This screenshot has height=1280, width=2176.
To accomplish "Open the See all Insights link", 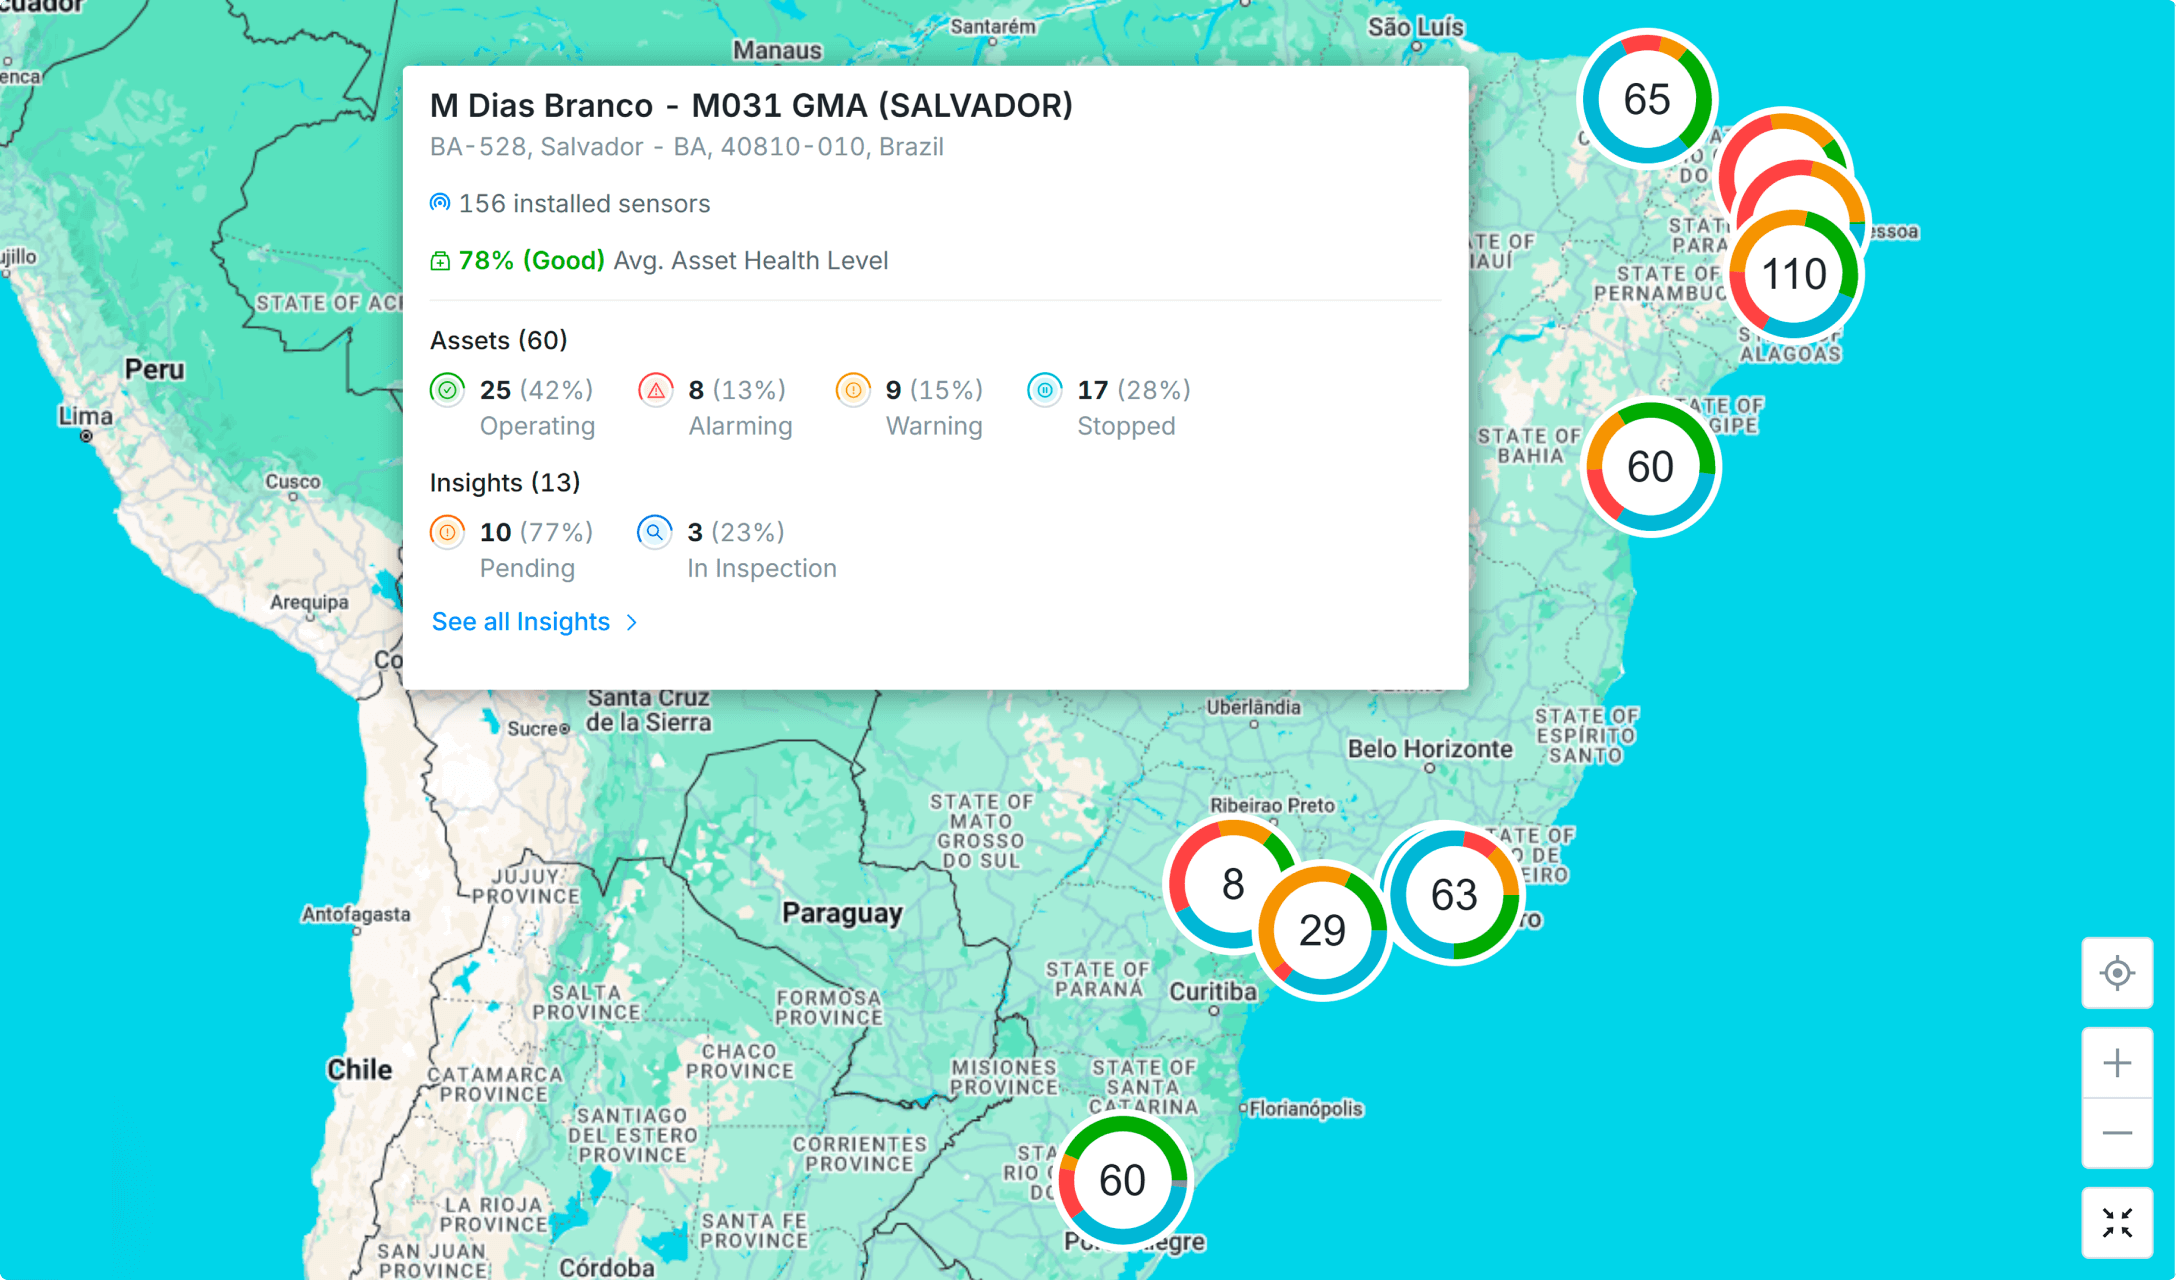I will (x=520, y=622).
